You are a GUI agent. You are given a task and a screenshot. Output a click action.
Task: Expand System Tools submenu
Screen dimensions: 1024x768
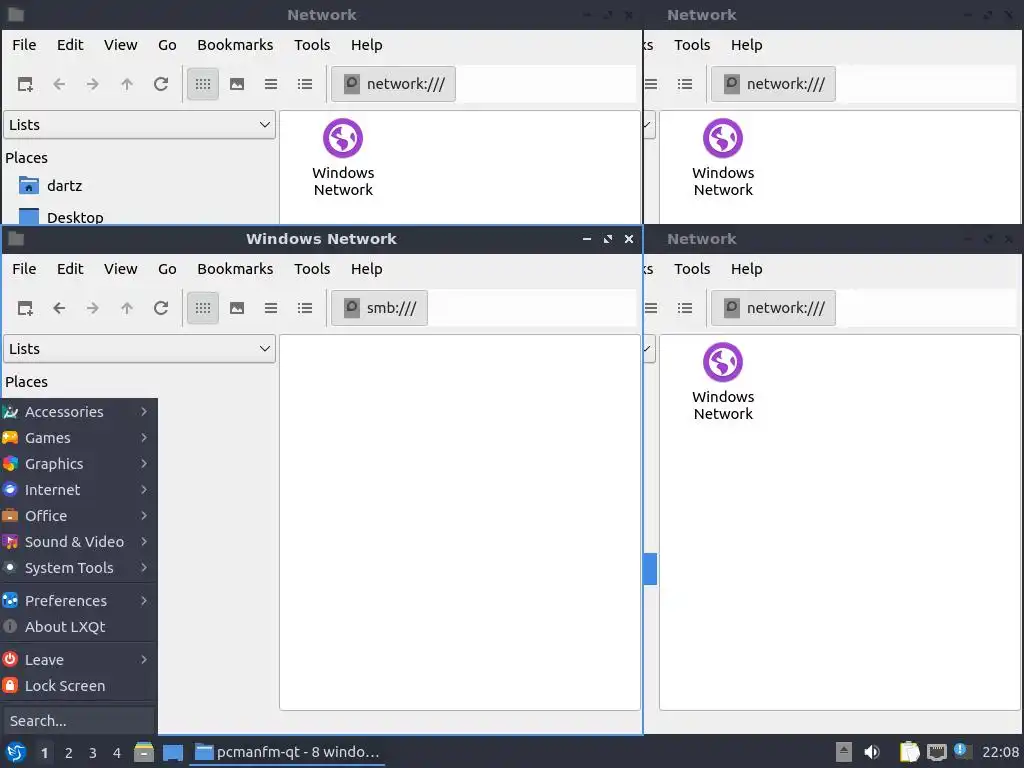click(78, 568)
